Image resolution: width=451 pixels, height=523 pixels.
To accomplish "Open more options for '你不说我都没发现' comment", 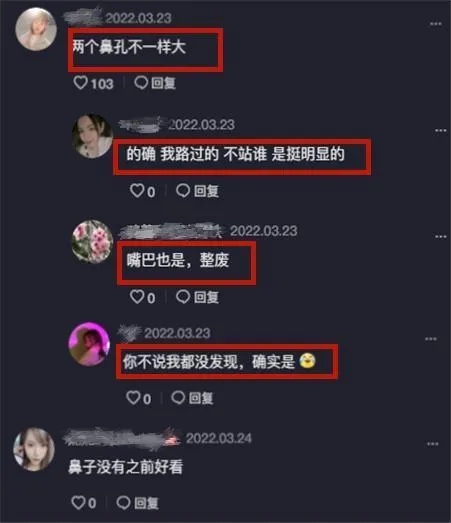I will pyautogui.click(x=431, y=339).
